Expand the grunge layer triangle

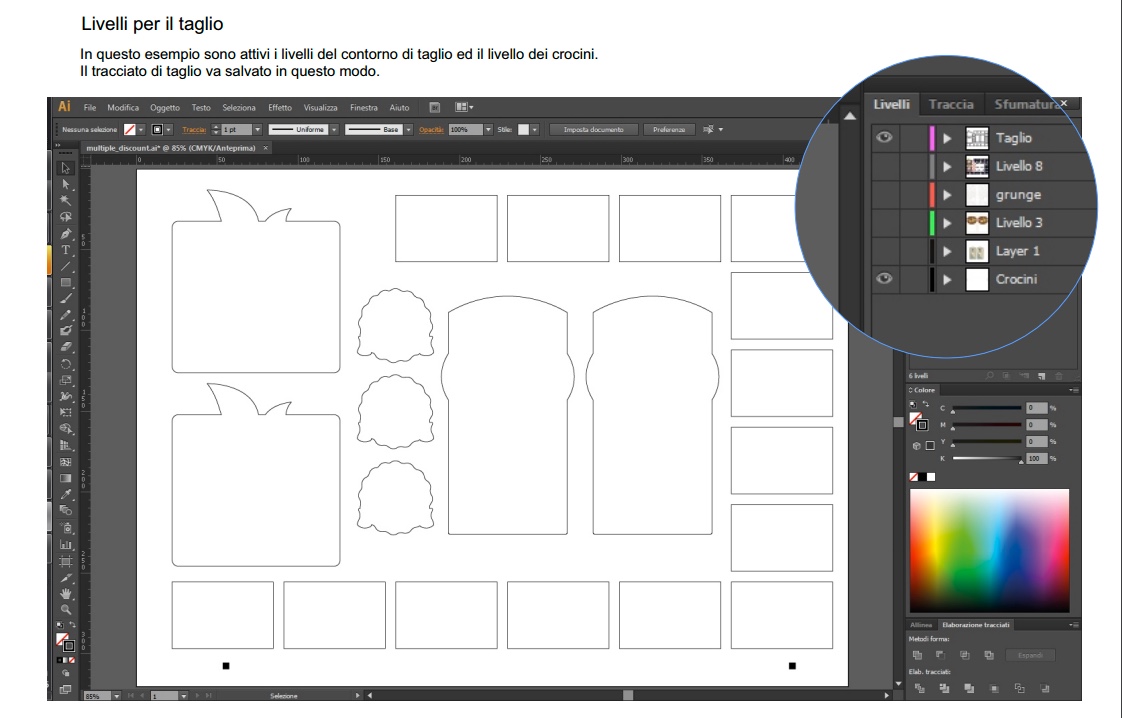(947, 195)
